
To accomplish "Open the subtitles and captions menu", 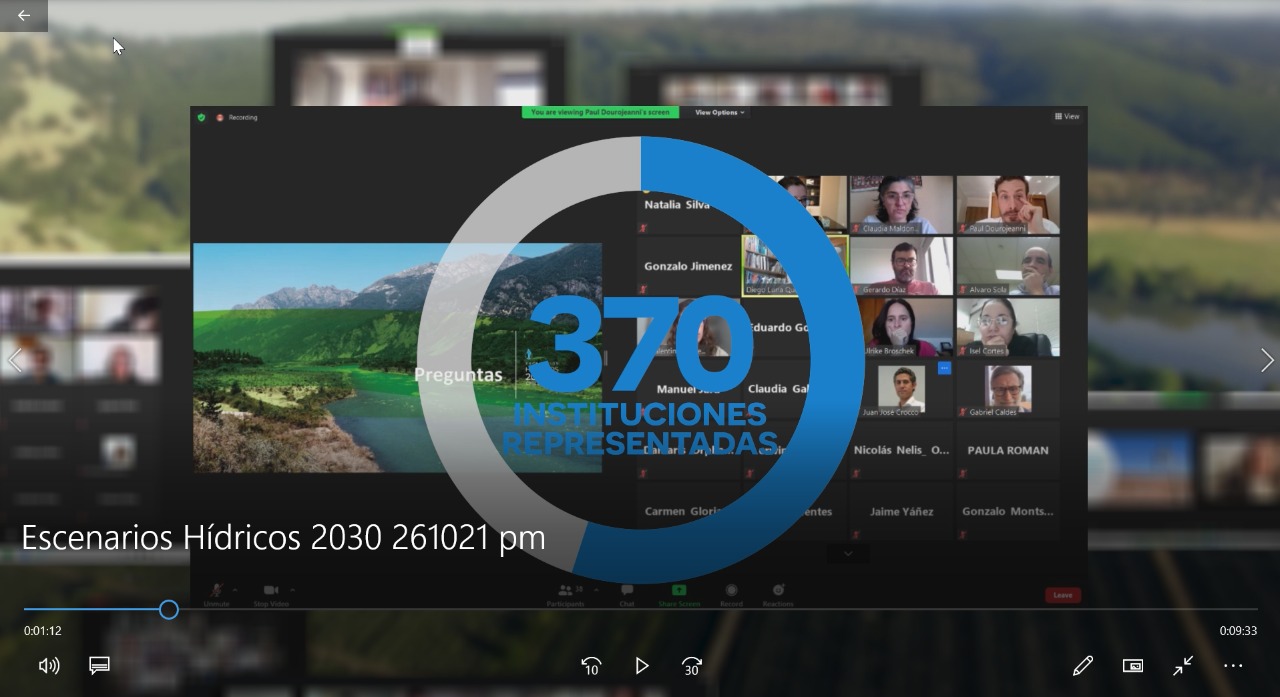I will point(99,666).
